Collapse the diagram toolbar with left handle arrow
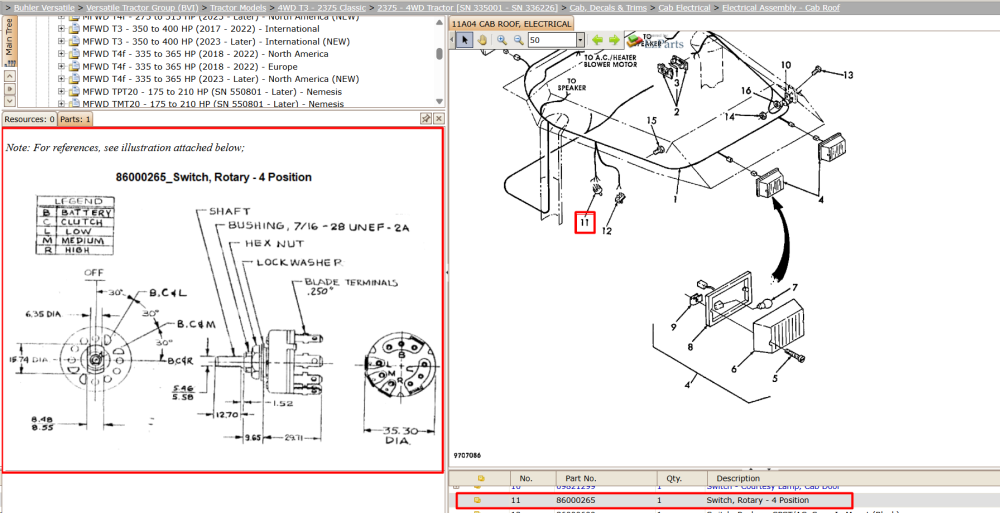Screen dimensions: 1000x513 pos(453,40)
